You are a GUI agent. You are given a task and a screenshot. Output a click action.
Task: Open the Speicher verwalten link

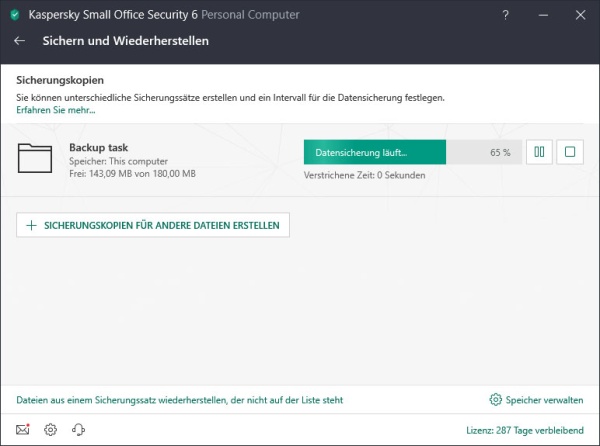pyautogui.click(x=545, y=400)
